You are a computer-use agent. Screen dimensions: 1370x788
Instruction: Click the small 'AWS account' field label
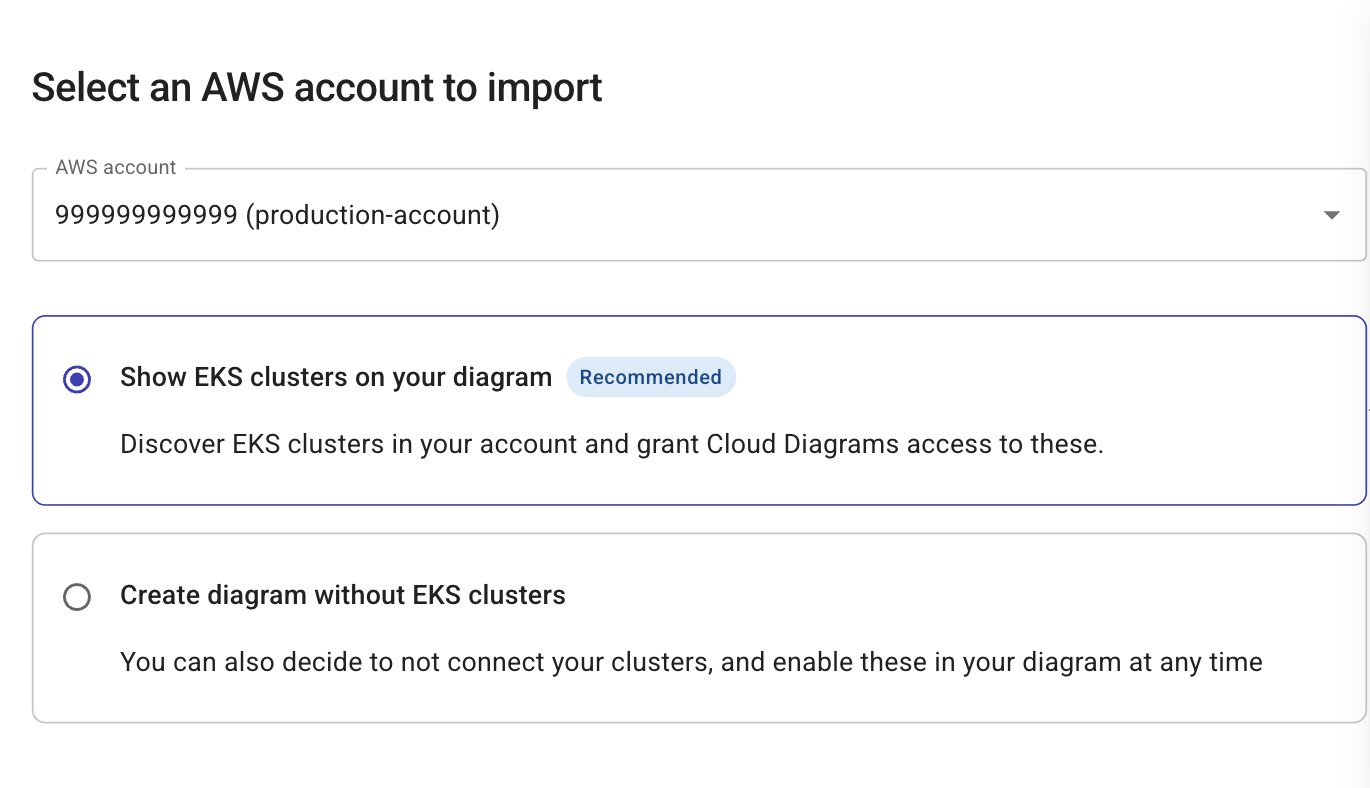116,168
